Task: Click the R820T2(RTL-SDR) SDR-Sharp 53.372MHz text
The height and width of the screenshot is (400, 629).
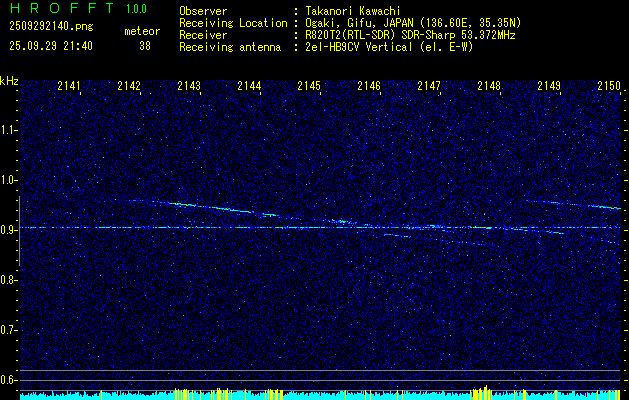Action: 410,35
